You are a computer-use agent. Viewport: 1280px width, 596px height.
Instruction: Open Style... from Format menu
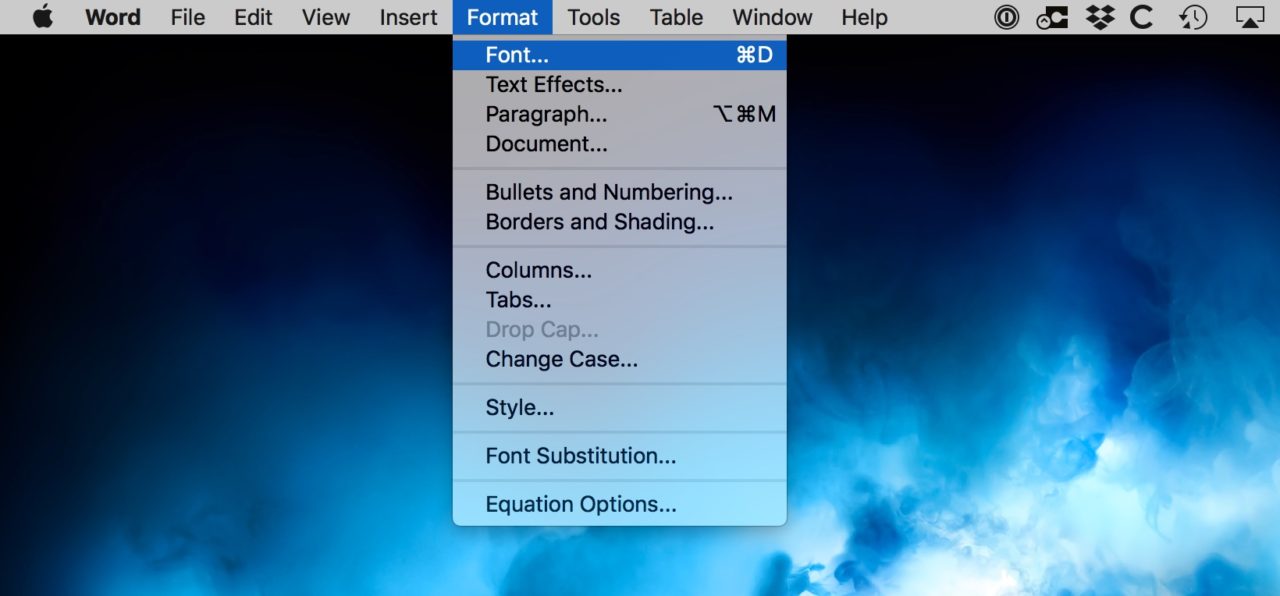[x=620, y=408]
